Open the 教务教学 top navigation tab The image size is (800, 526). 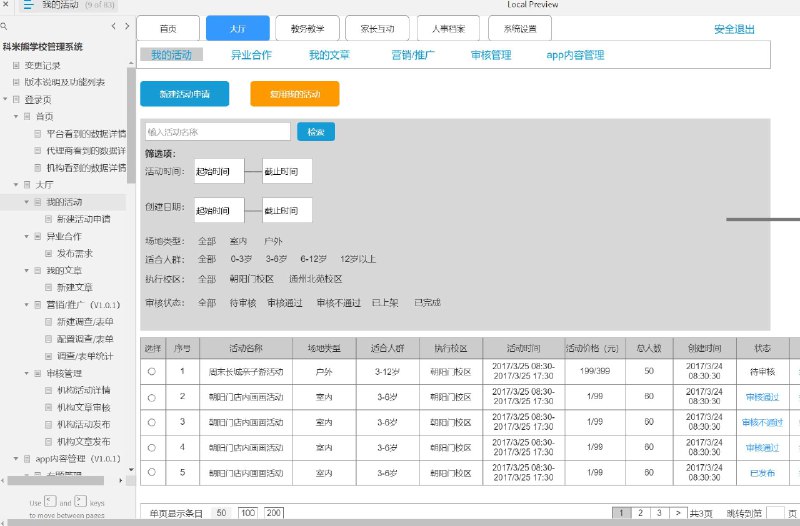click(307, 29)
